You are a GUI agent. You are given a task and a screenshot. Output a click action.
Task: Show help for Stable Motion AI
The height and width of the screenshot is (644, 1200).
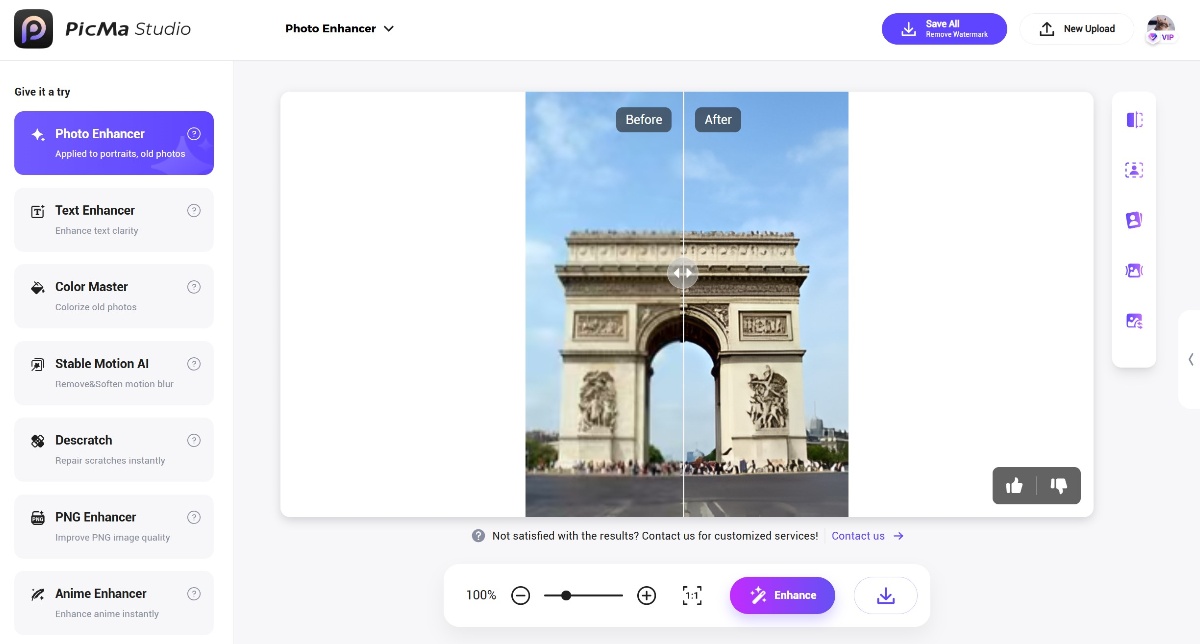[194, 364]
